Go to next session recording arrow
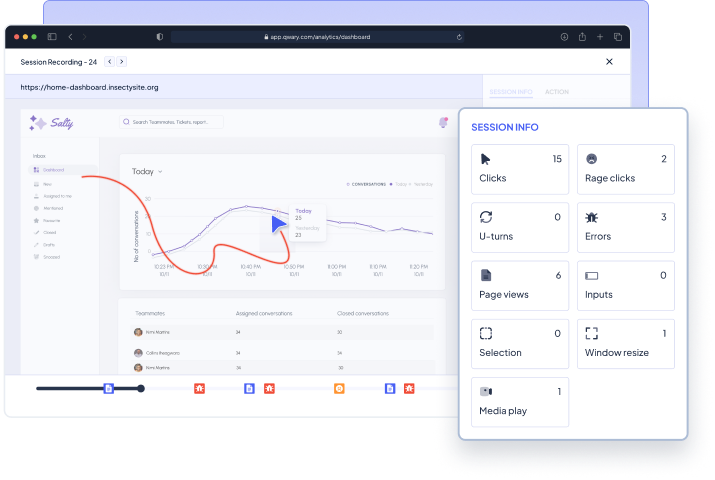Viewport: 715px width, 480px height. 122,62
